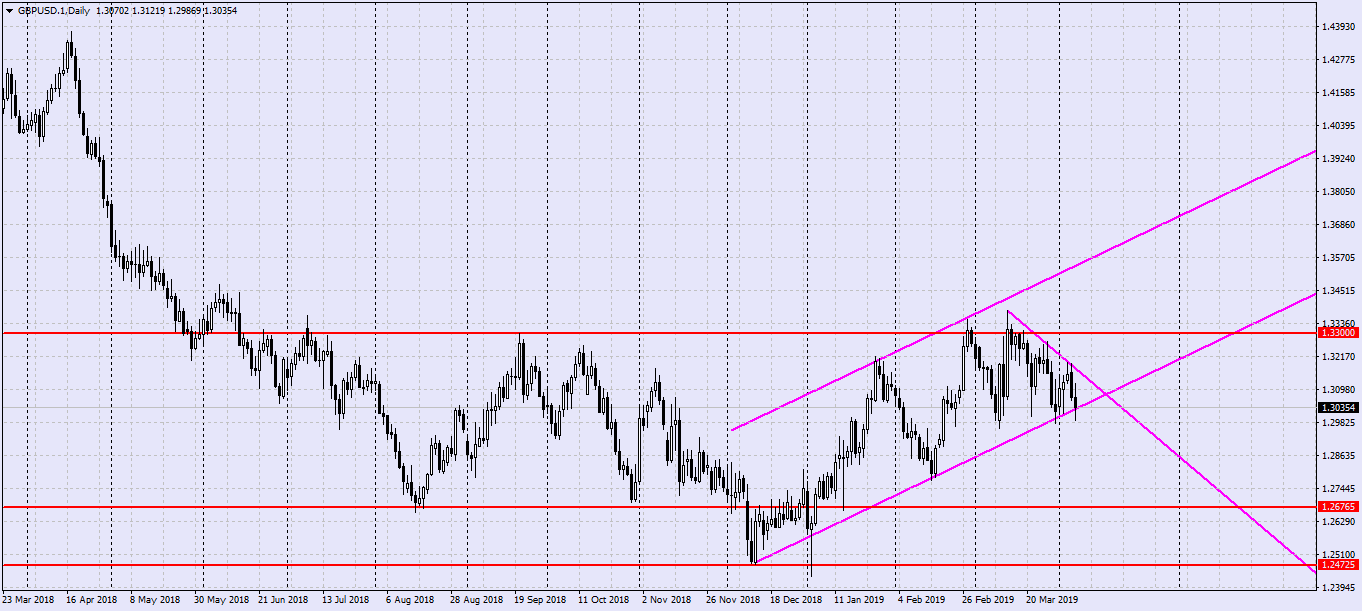Click 1.40395 on the price scale
Viewport: 1362px width, 611px height.
tap(1338, 125)
